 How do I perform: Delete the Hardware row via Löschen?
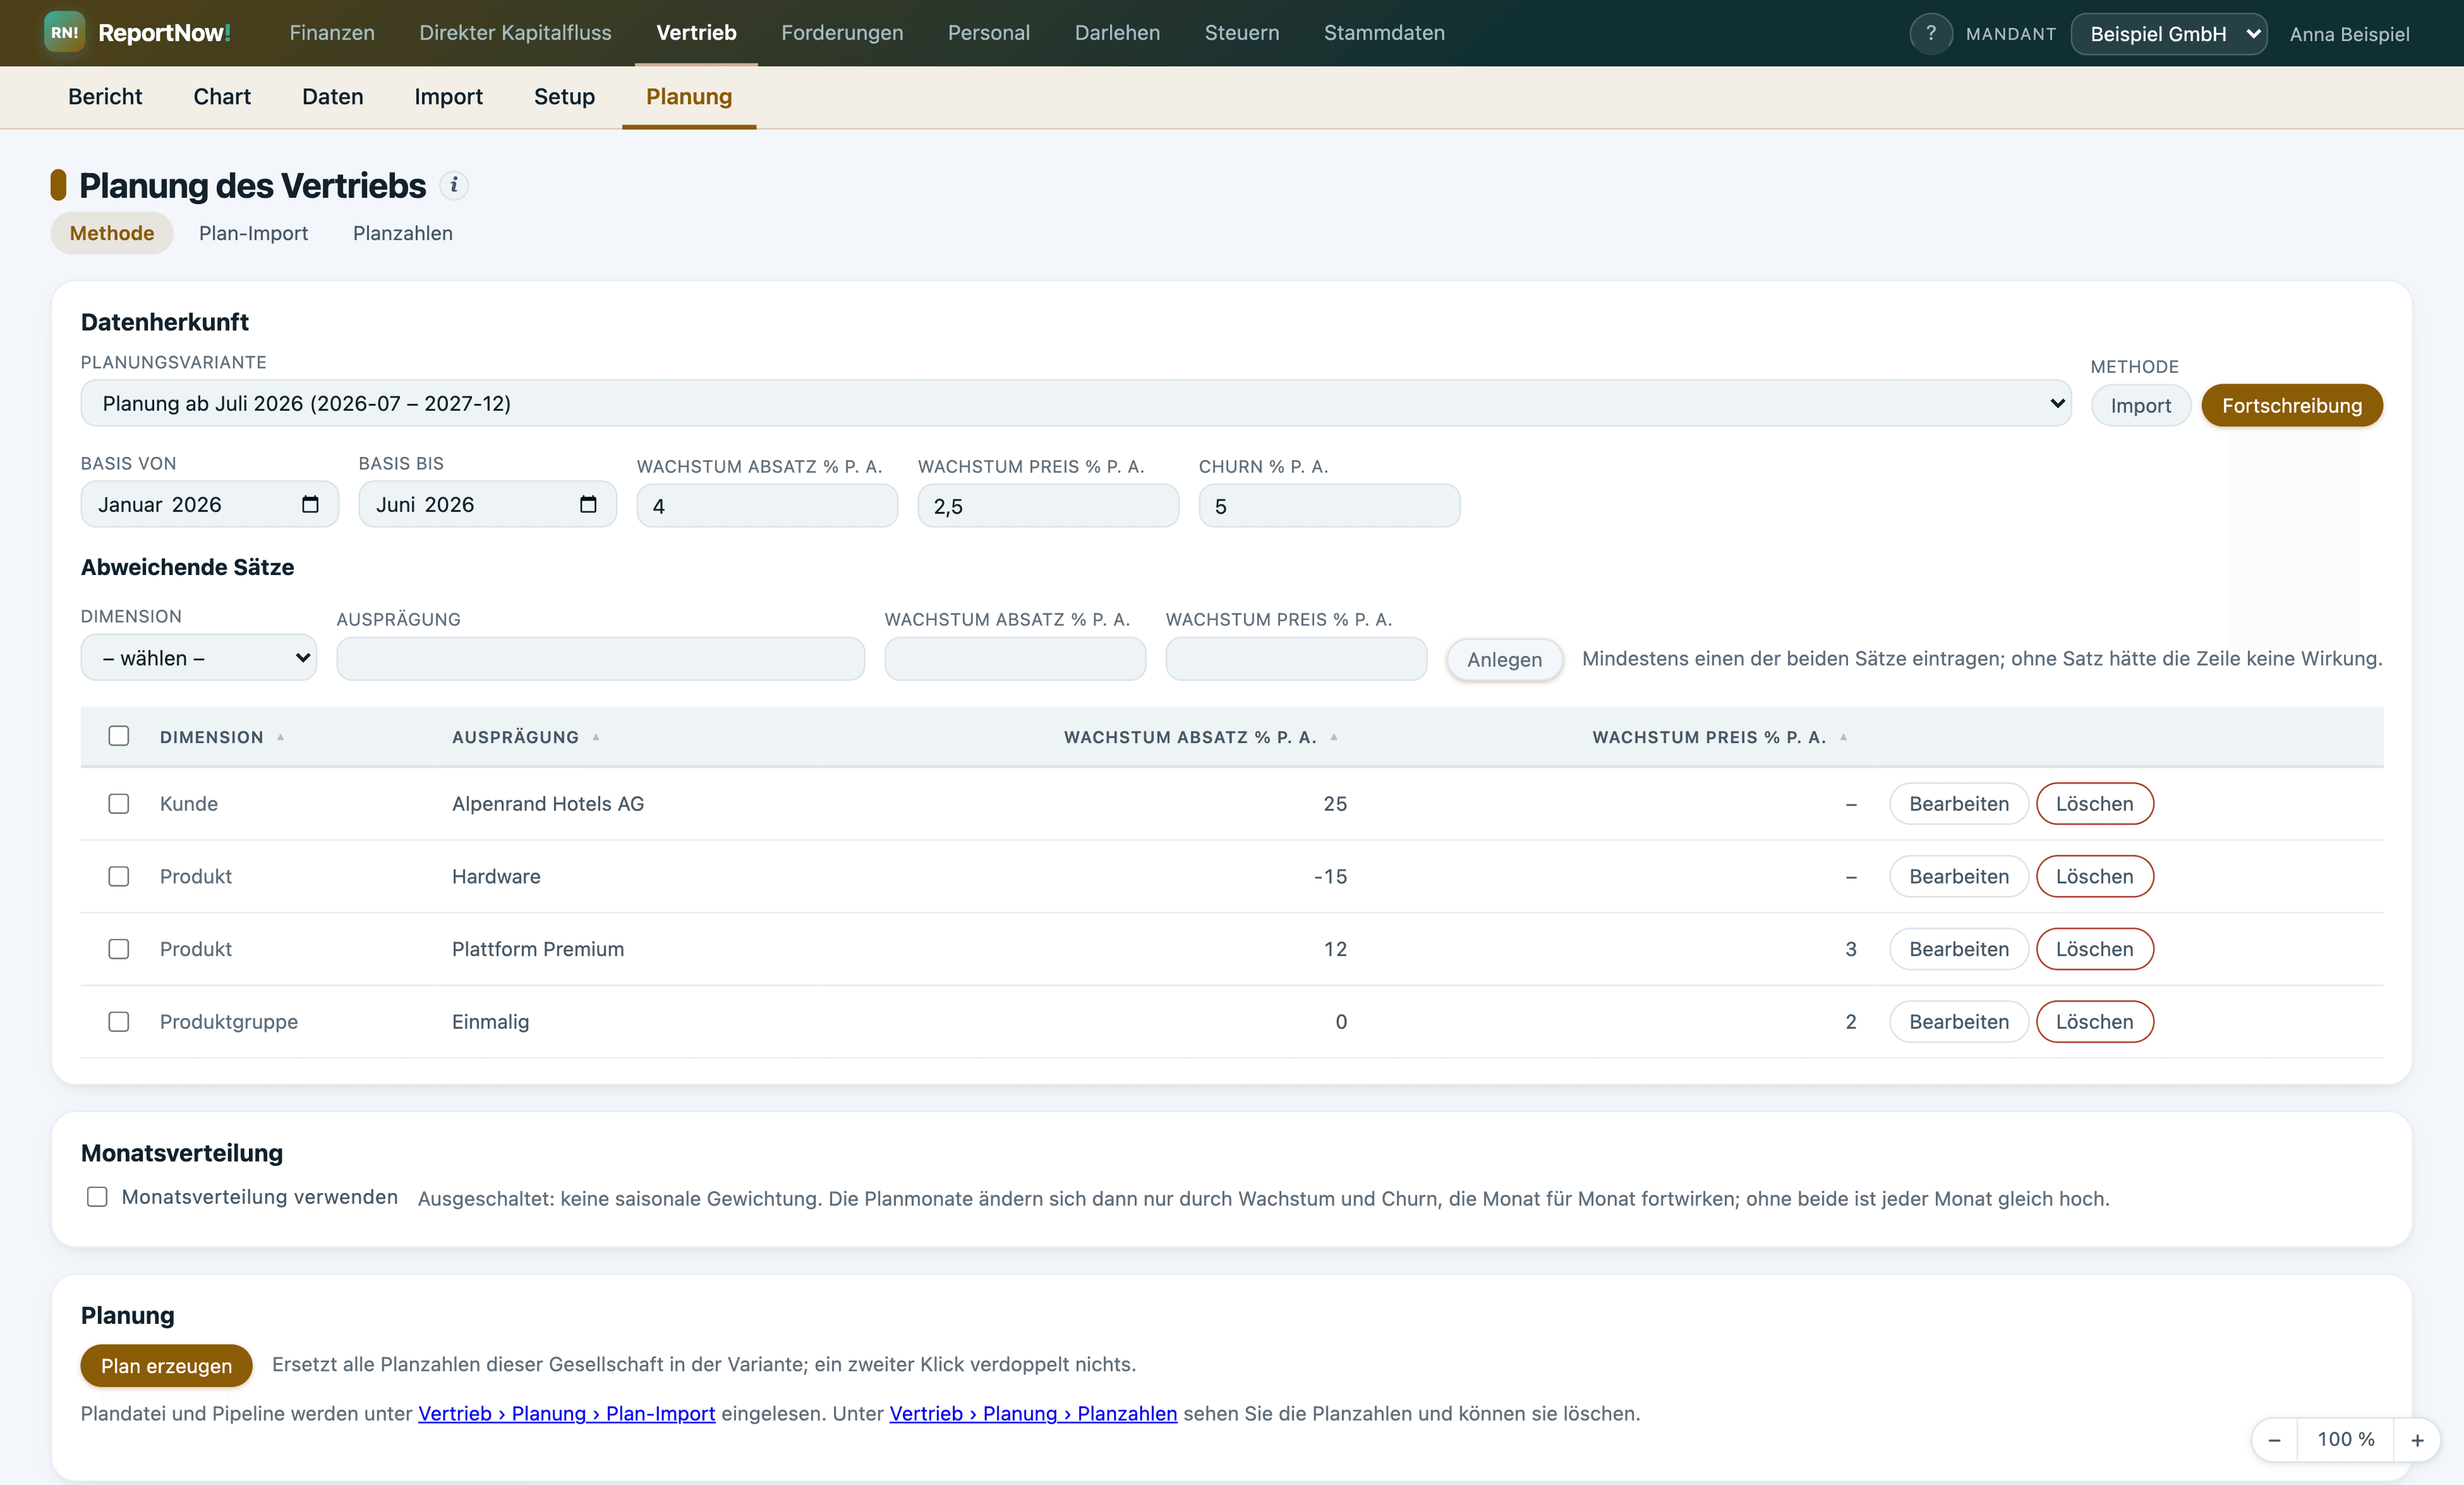click(x=2094, y=876)
